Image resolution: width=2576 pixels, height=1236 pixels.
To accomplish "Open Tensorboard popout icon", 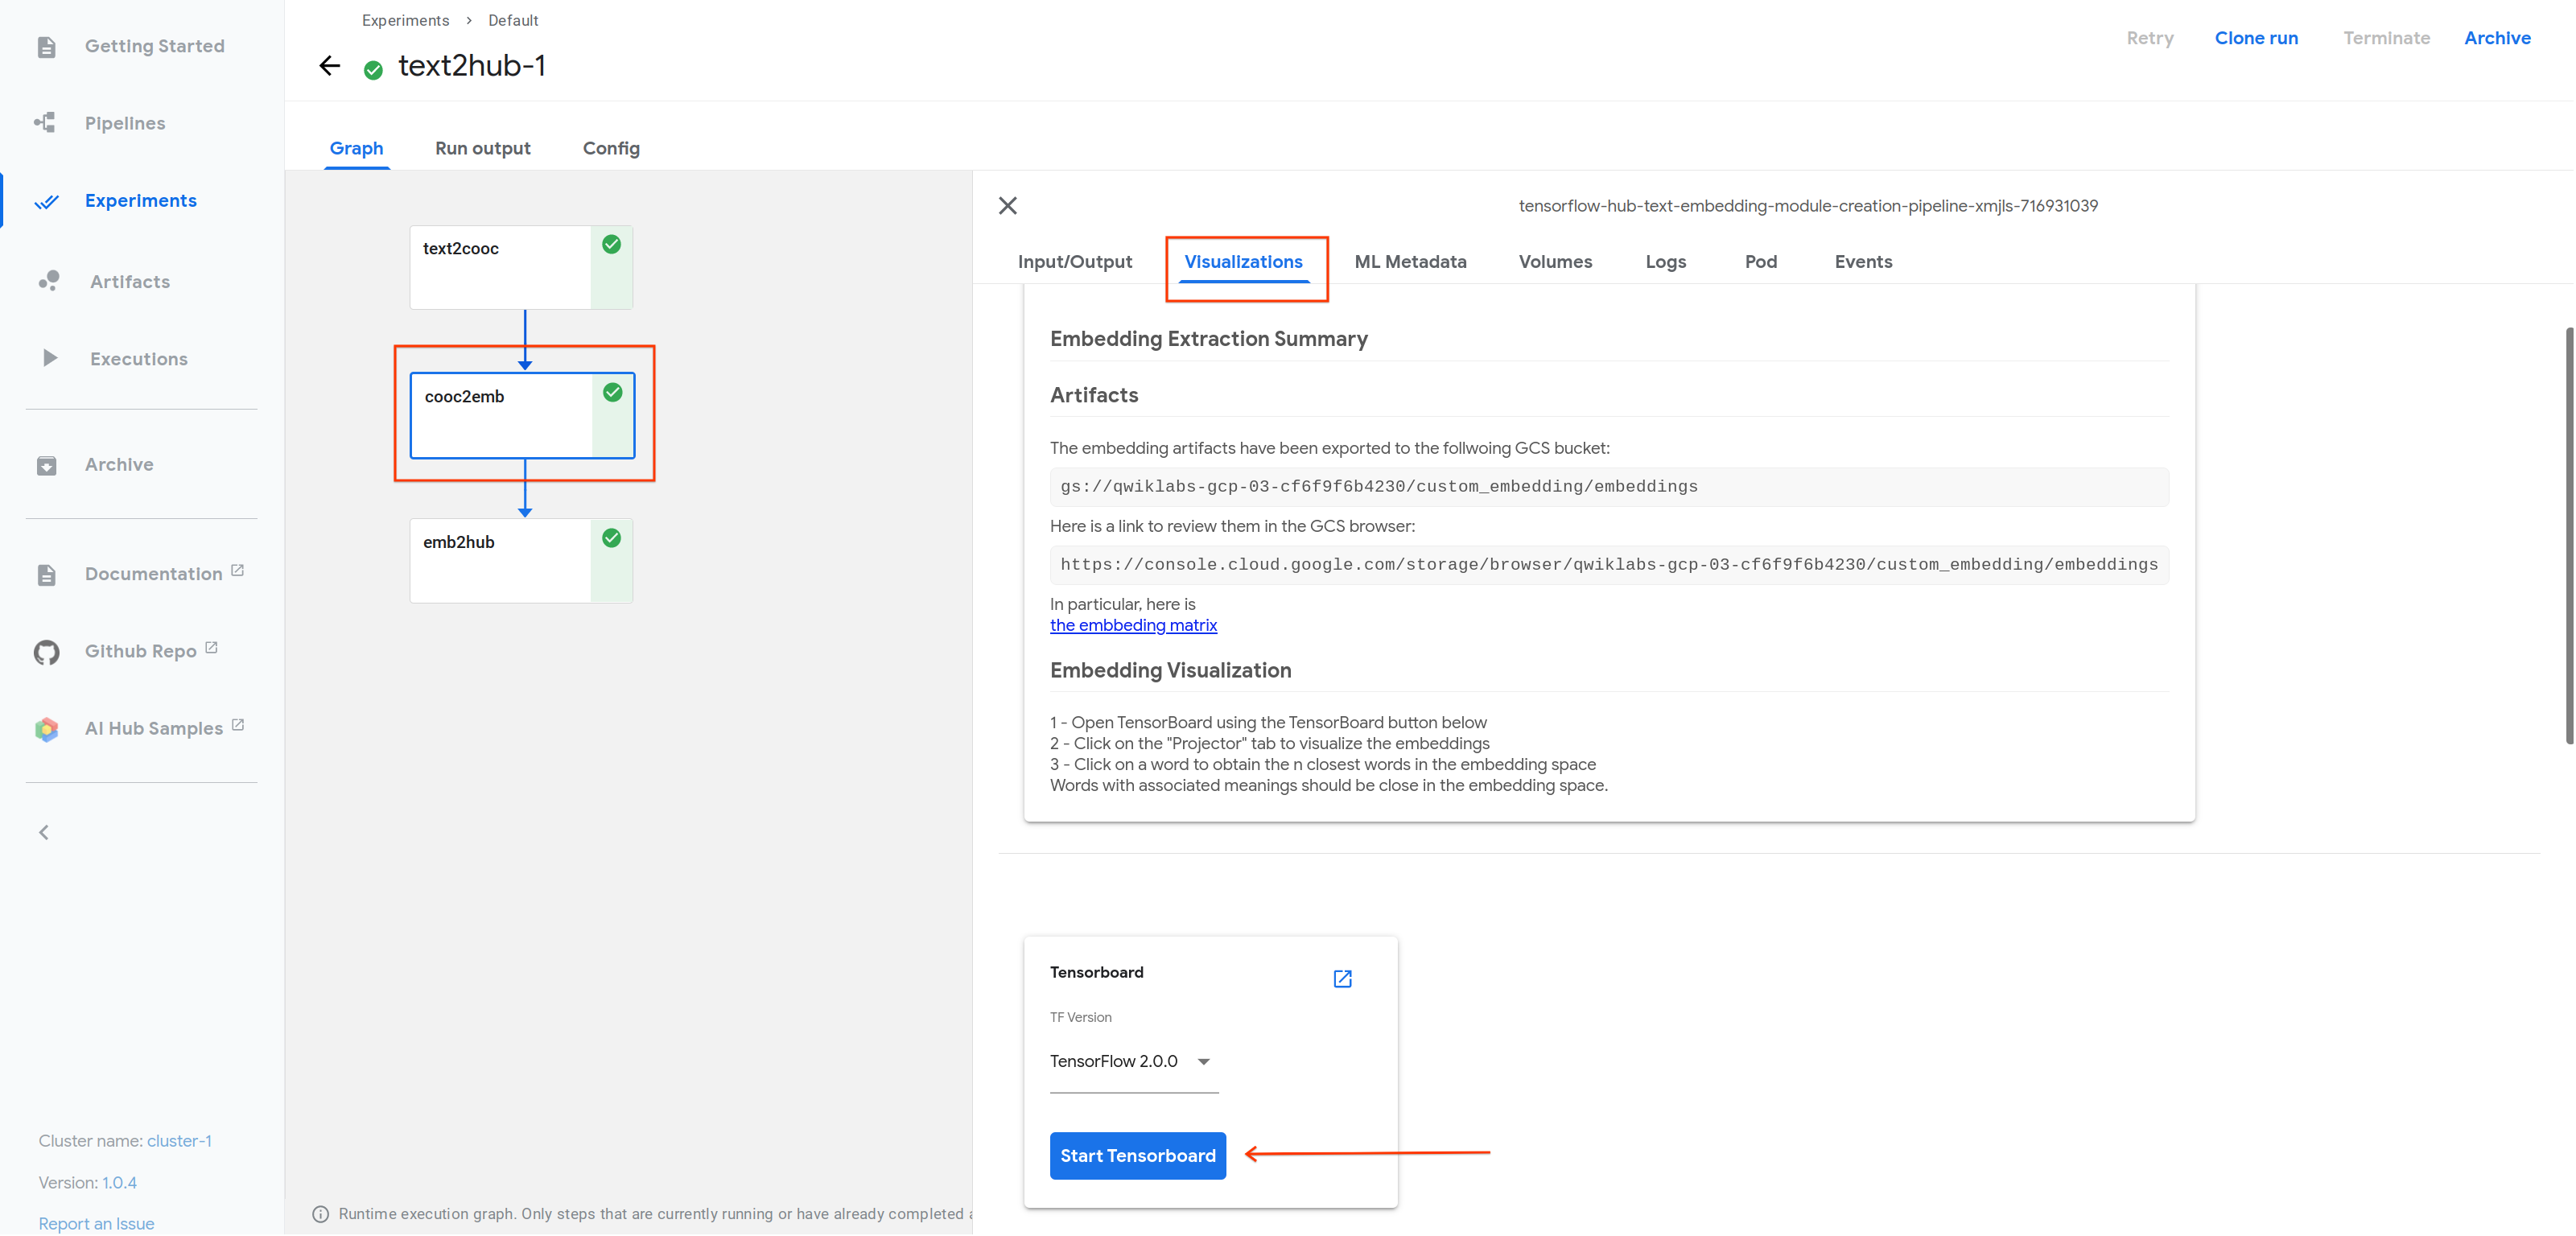I will click(1342, 978).
